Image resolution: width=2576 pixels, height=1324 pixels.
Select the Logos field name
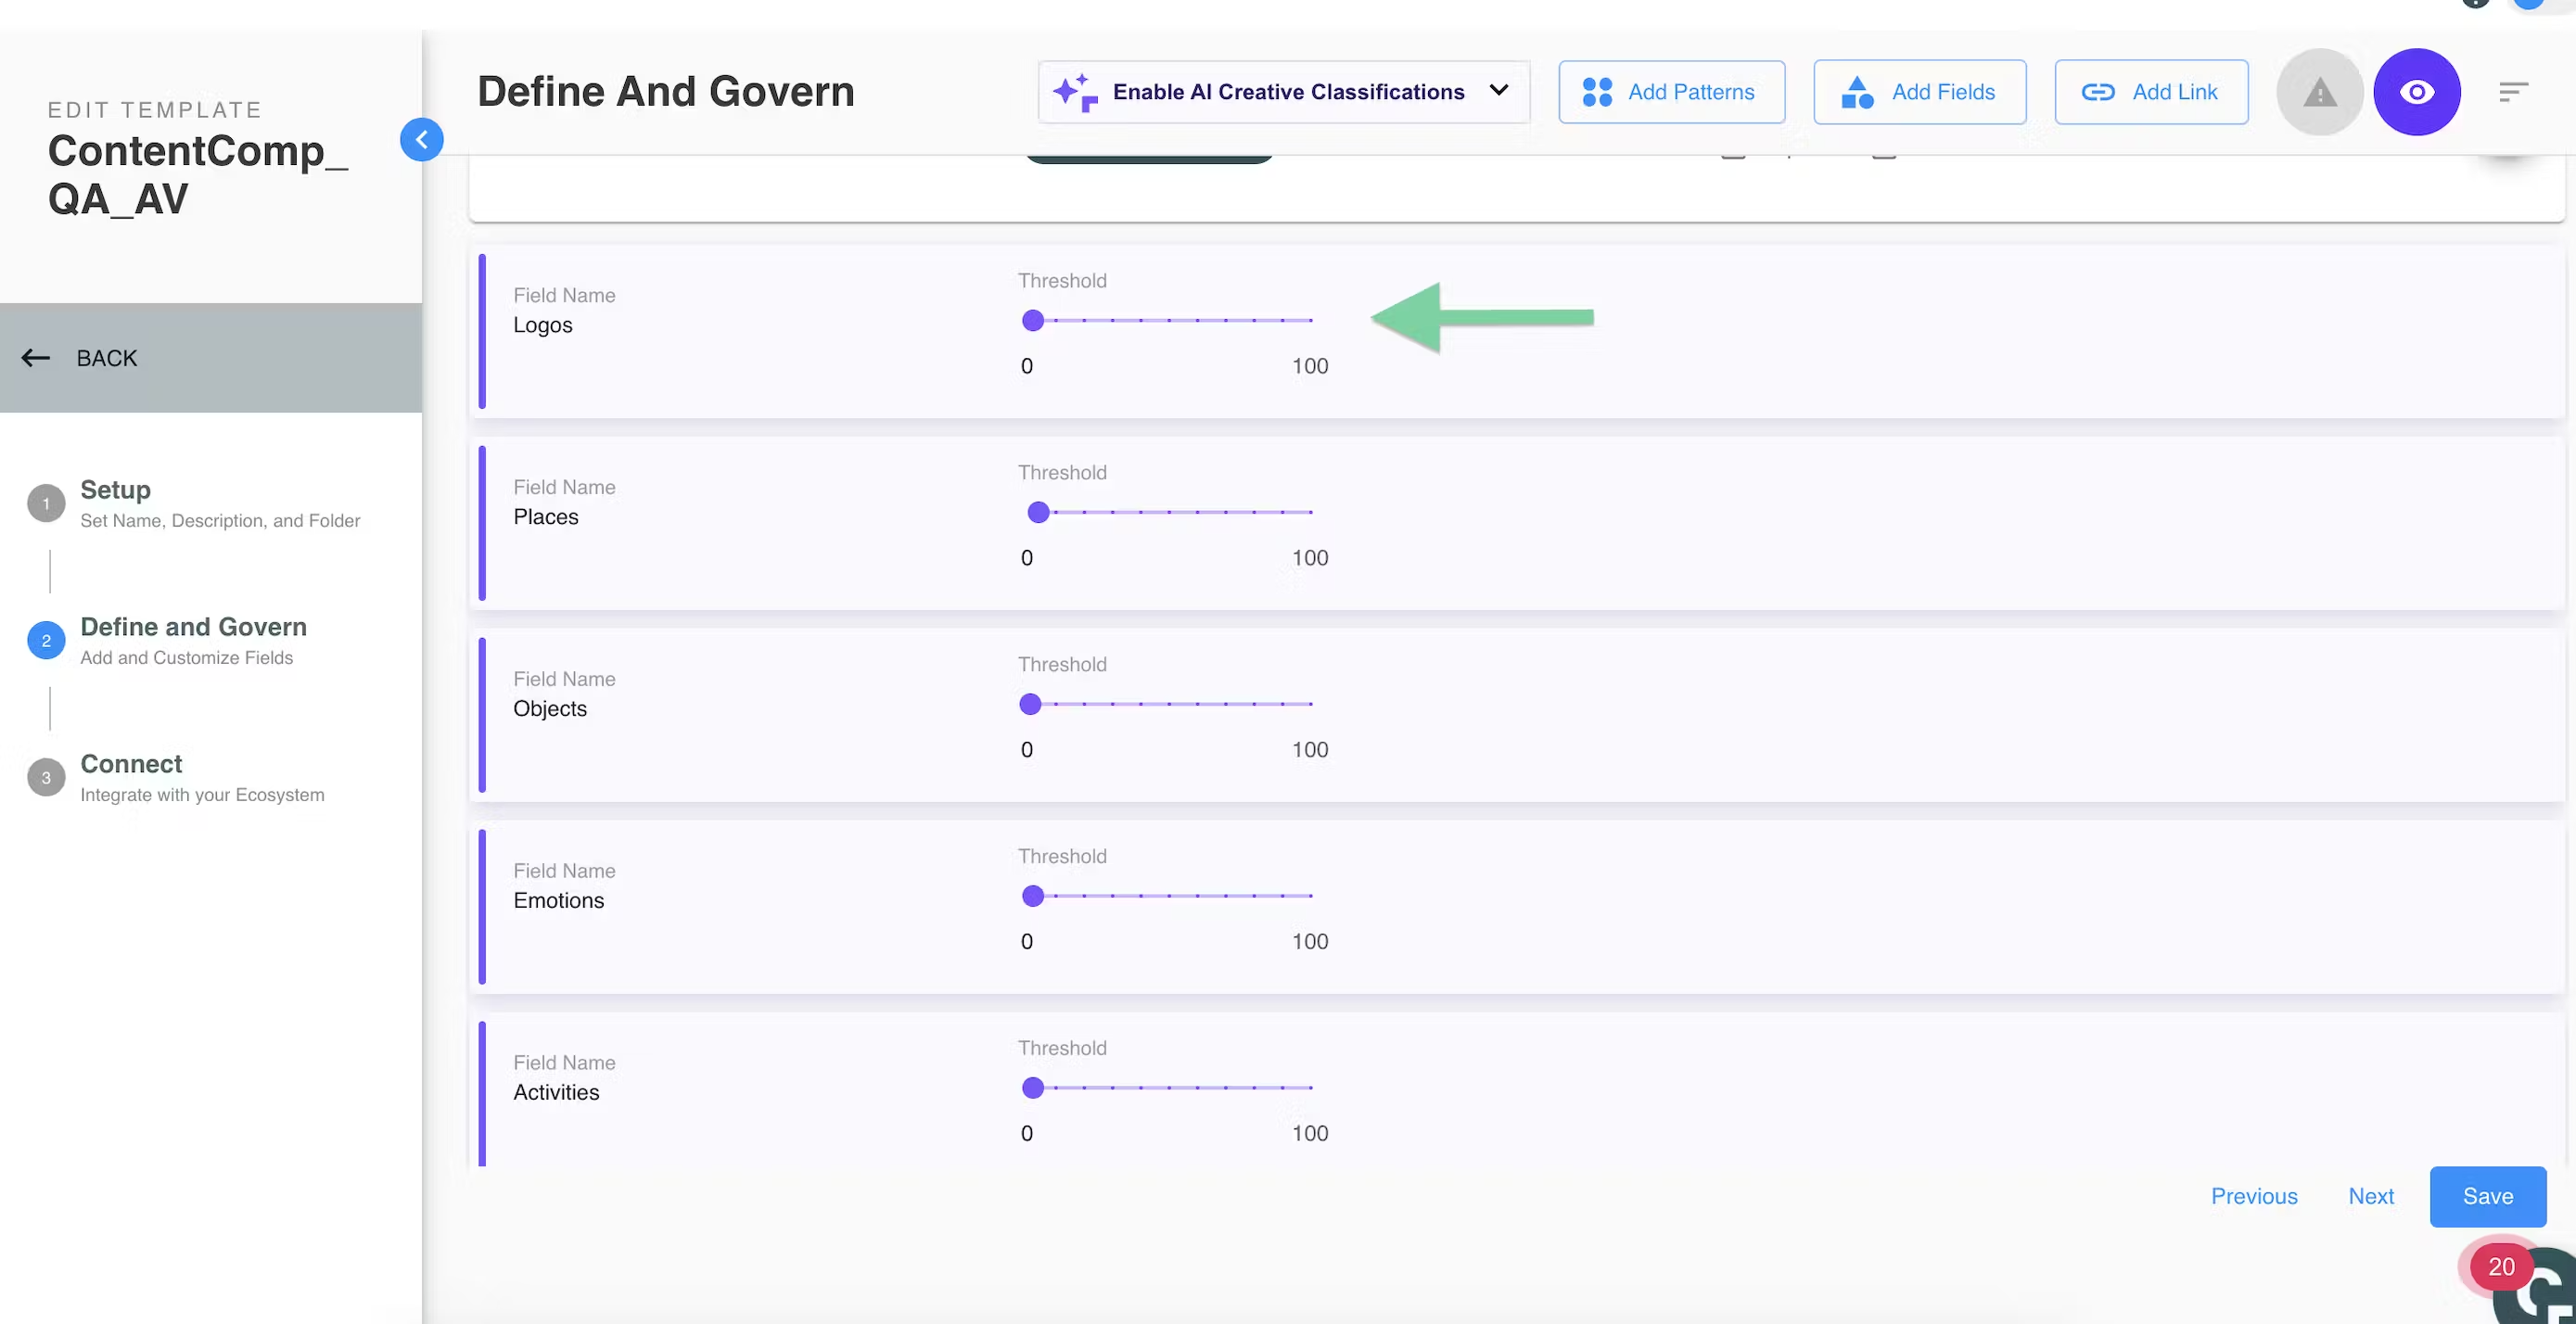click(543, 325)
